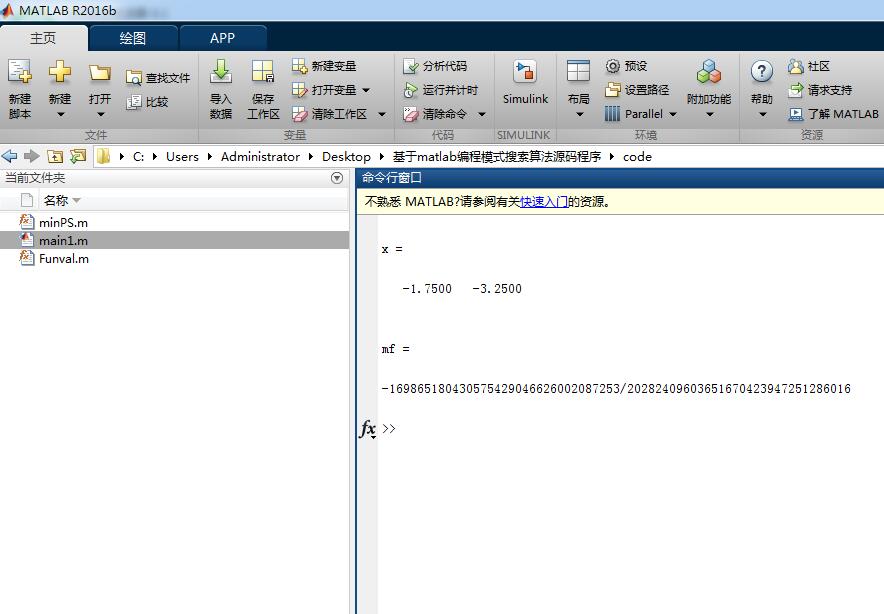This screenshot has height=614, width=884.
Task: Click the 基于matlab编程模式搜索算法源码程序 path folder
Action: click(497, 157)
